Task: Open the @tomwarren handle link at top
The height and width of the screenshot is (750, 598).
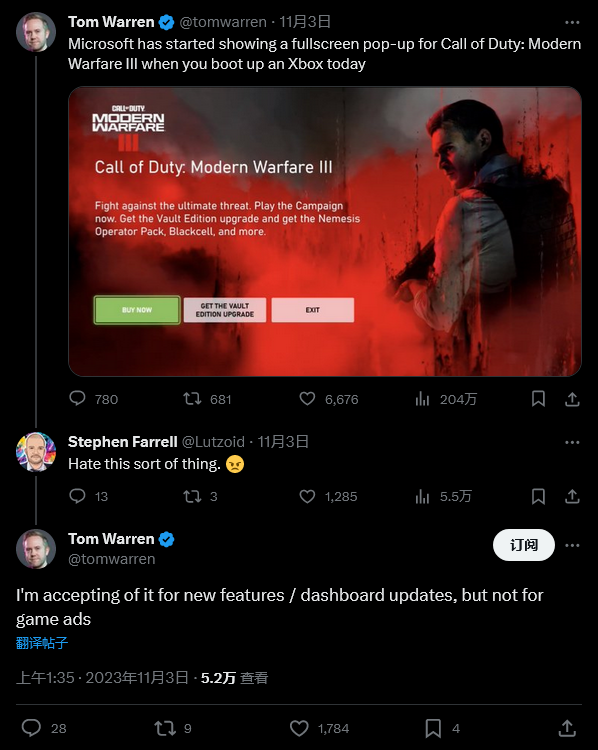Action: [223, 22]
